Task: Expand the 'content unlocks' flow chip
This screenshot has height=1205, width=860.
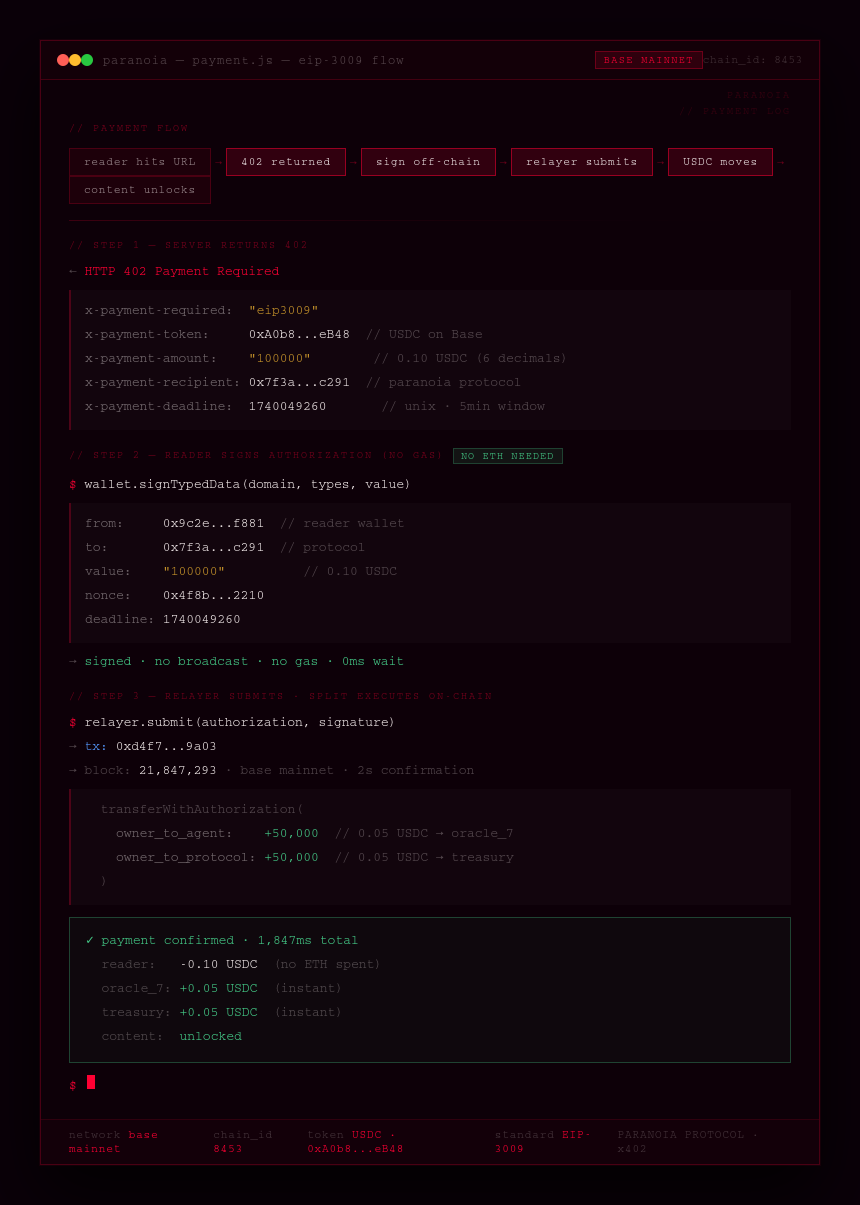Action: pyautogui.click(x=139, y=189)
